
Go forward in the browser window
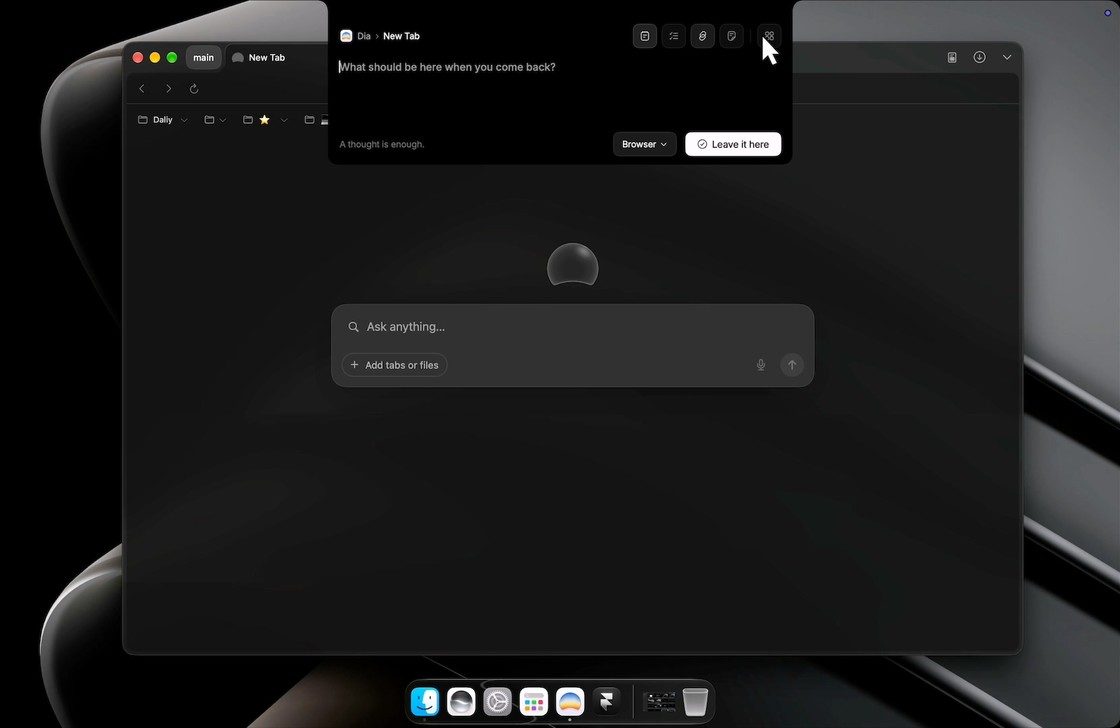click(x=168, y=89)
